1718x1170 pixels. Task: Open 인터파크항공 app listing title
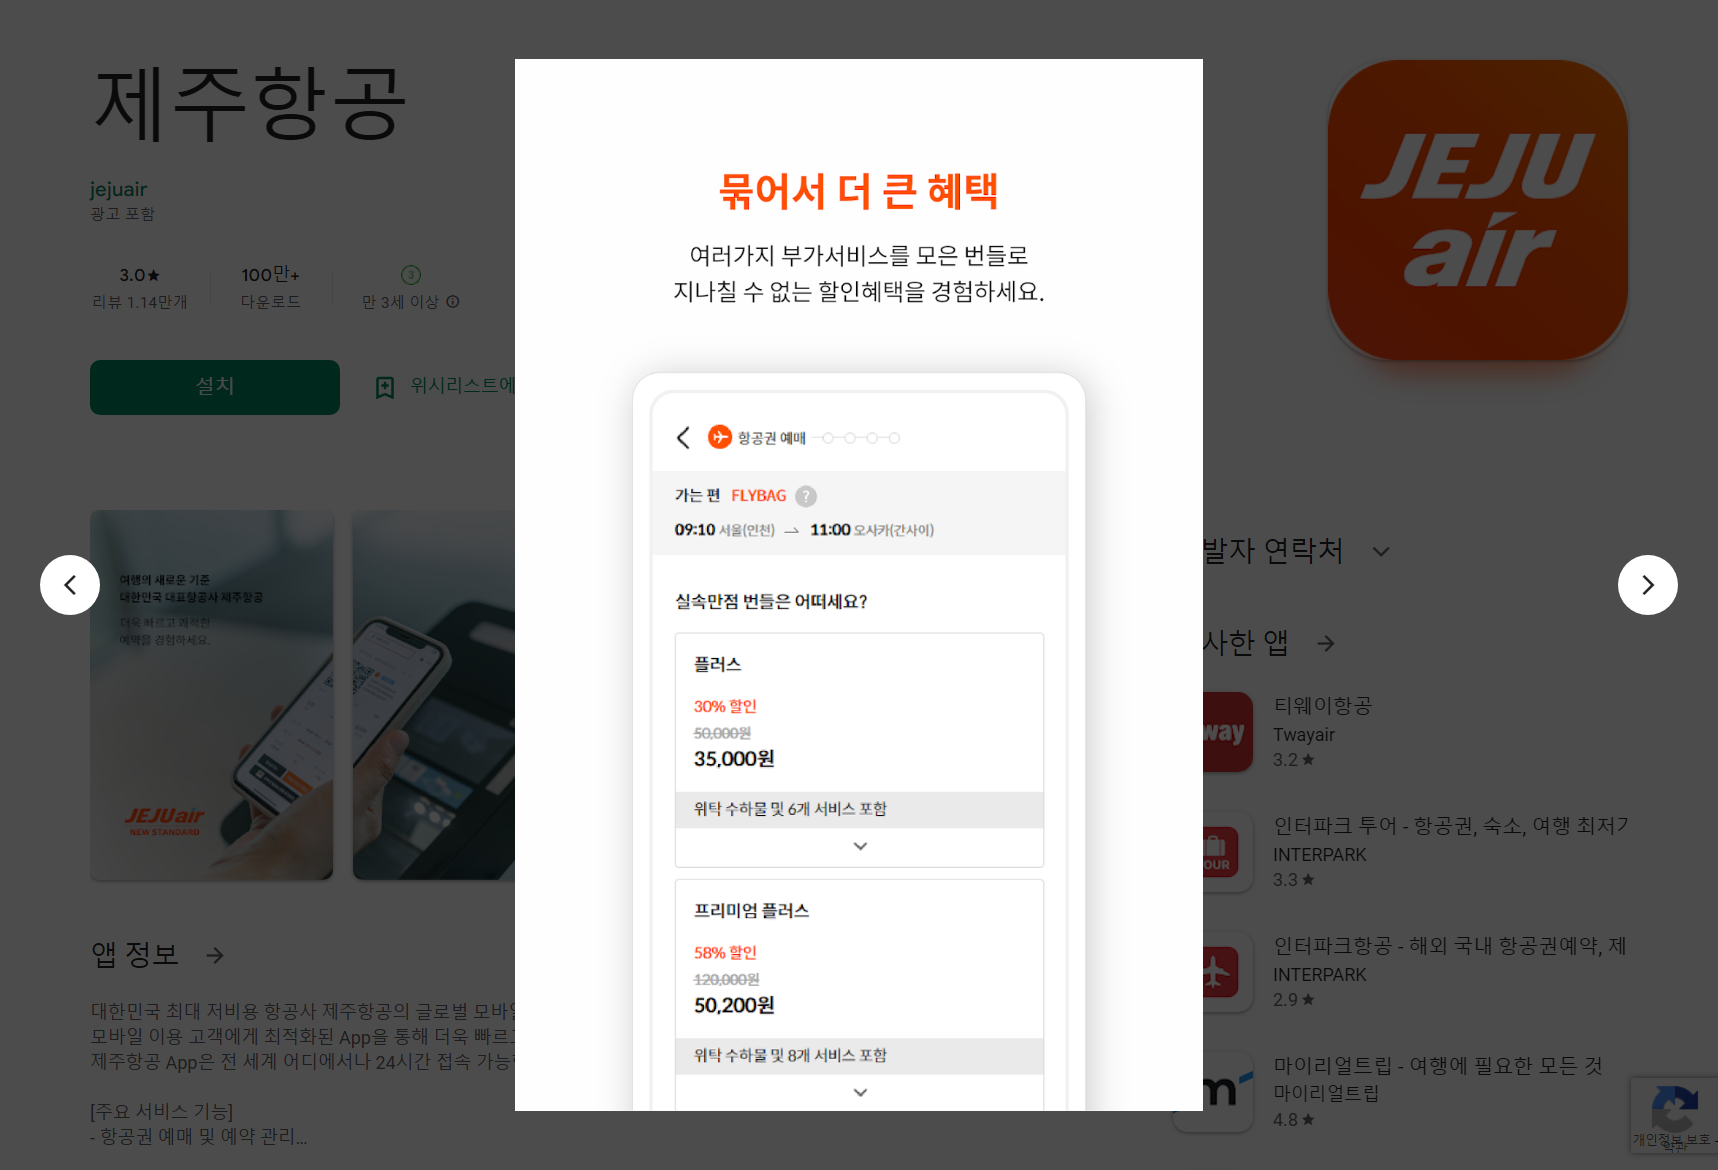pos(1450,946)
